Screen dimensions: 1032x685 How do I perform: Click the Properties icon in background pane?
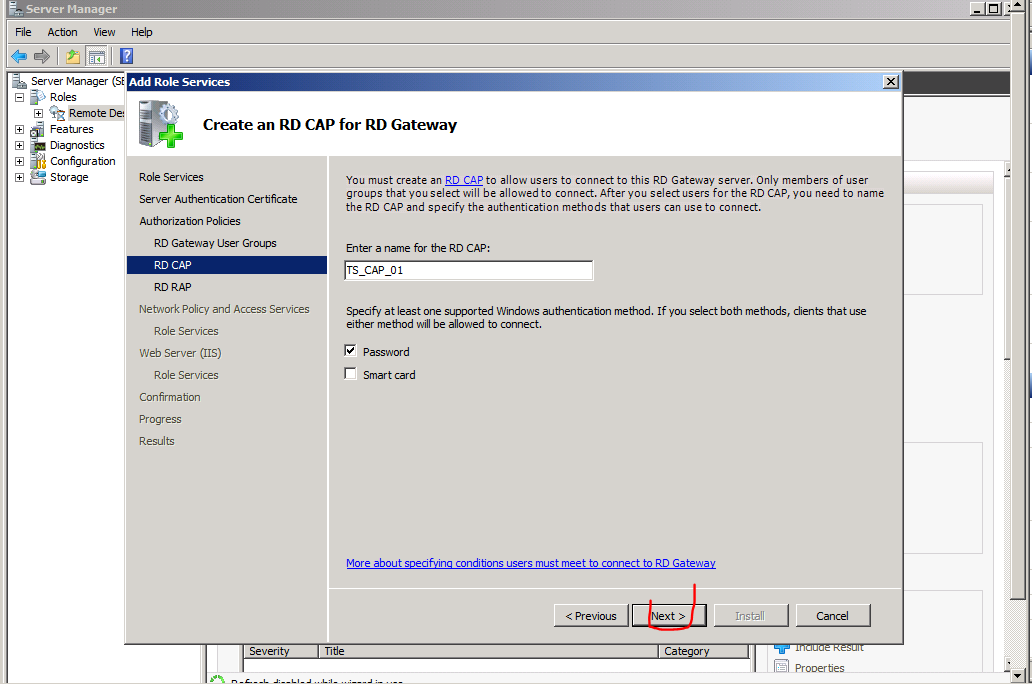click(x=781, y=667)
